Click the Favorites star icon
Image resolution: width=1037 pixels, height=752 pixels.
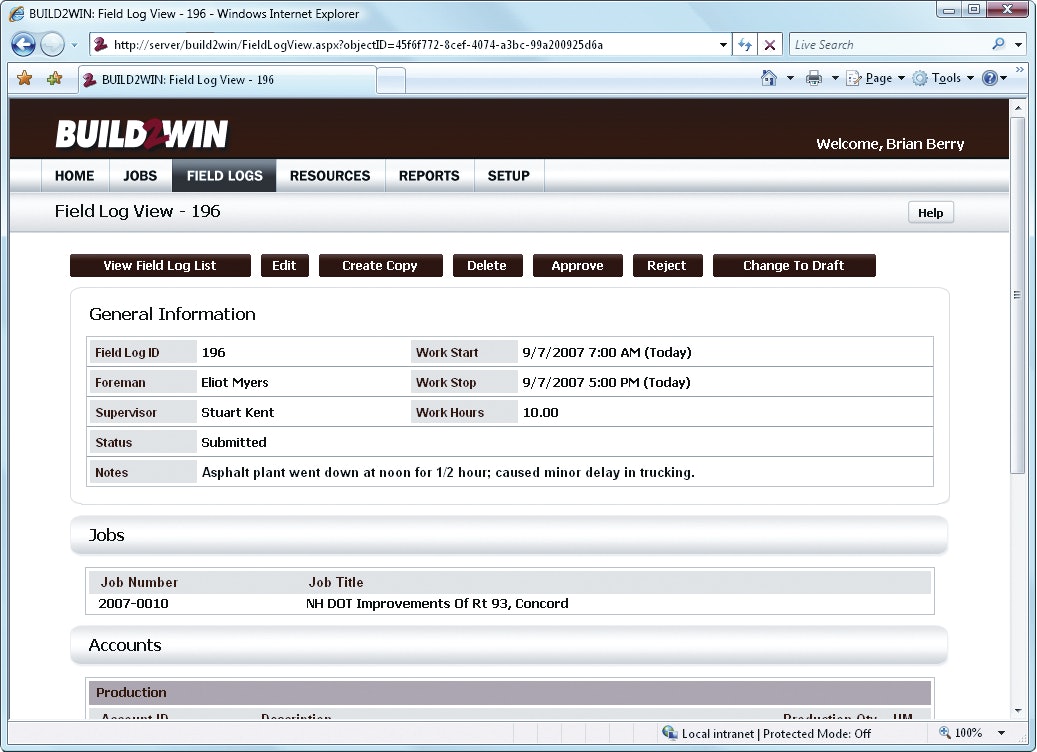pyautogui.click(x=25, y=77)
